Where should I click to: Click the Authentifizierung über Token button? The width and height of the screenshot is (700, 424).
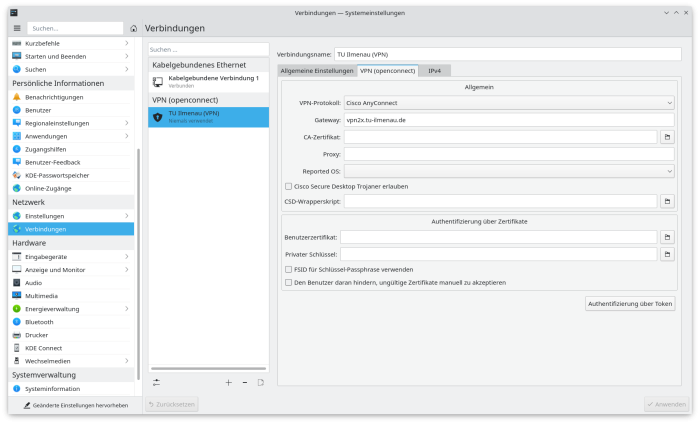click(630, 304)
